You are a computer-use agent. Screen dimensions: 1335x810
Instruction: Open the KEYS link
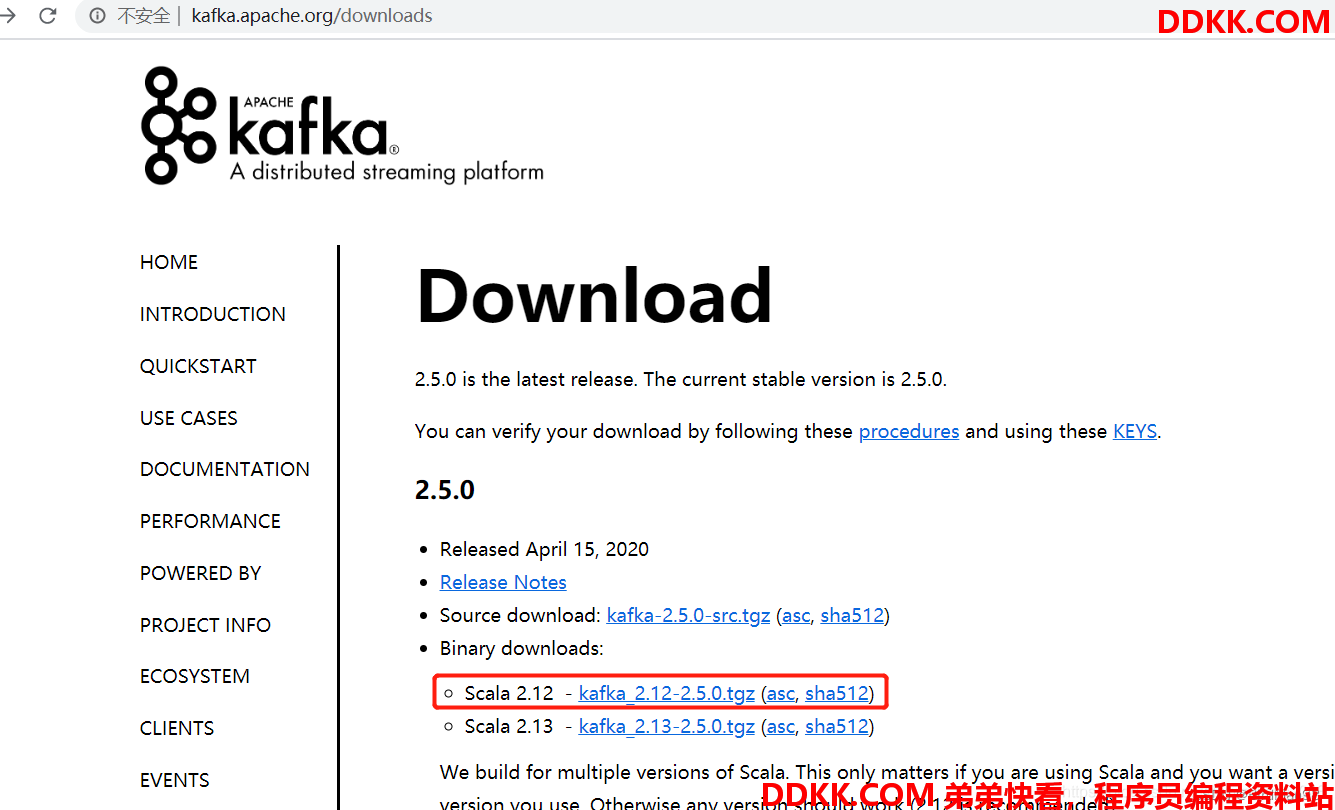click(1135, 431)
